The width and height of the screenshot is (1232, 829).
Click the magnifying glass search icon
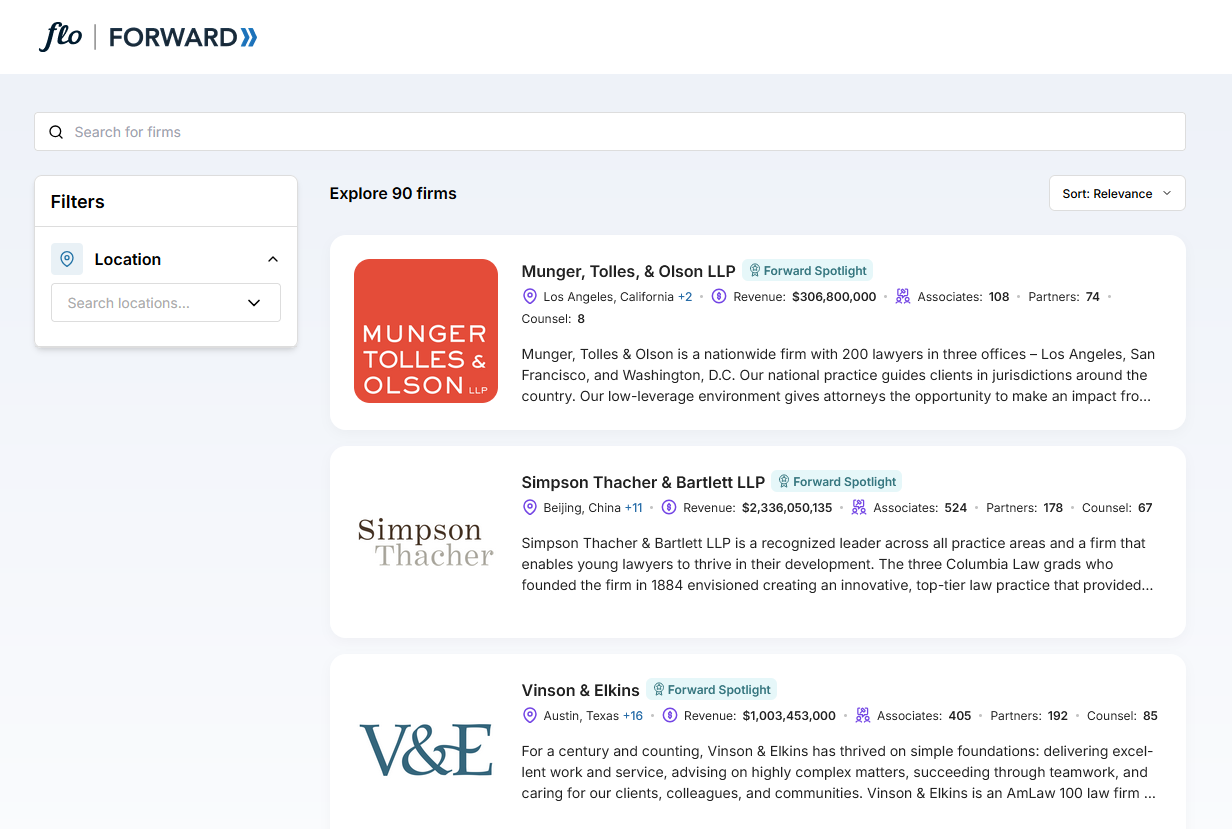tap(56, 132)
